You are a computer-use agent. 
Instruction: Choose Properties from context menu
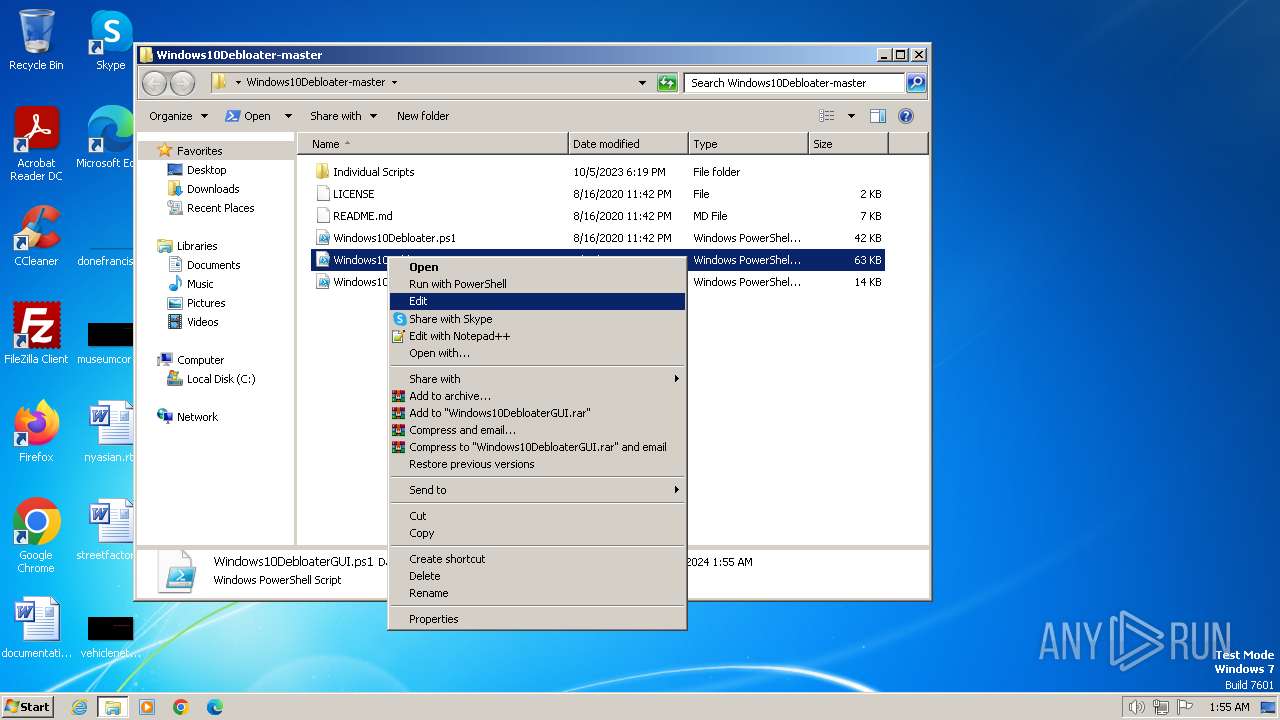537,619
